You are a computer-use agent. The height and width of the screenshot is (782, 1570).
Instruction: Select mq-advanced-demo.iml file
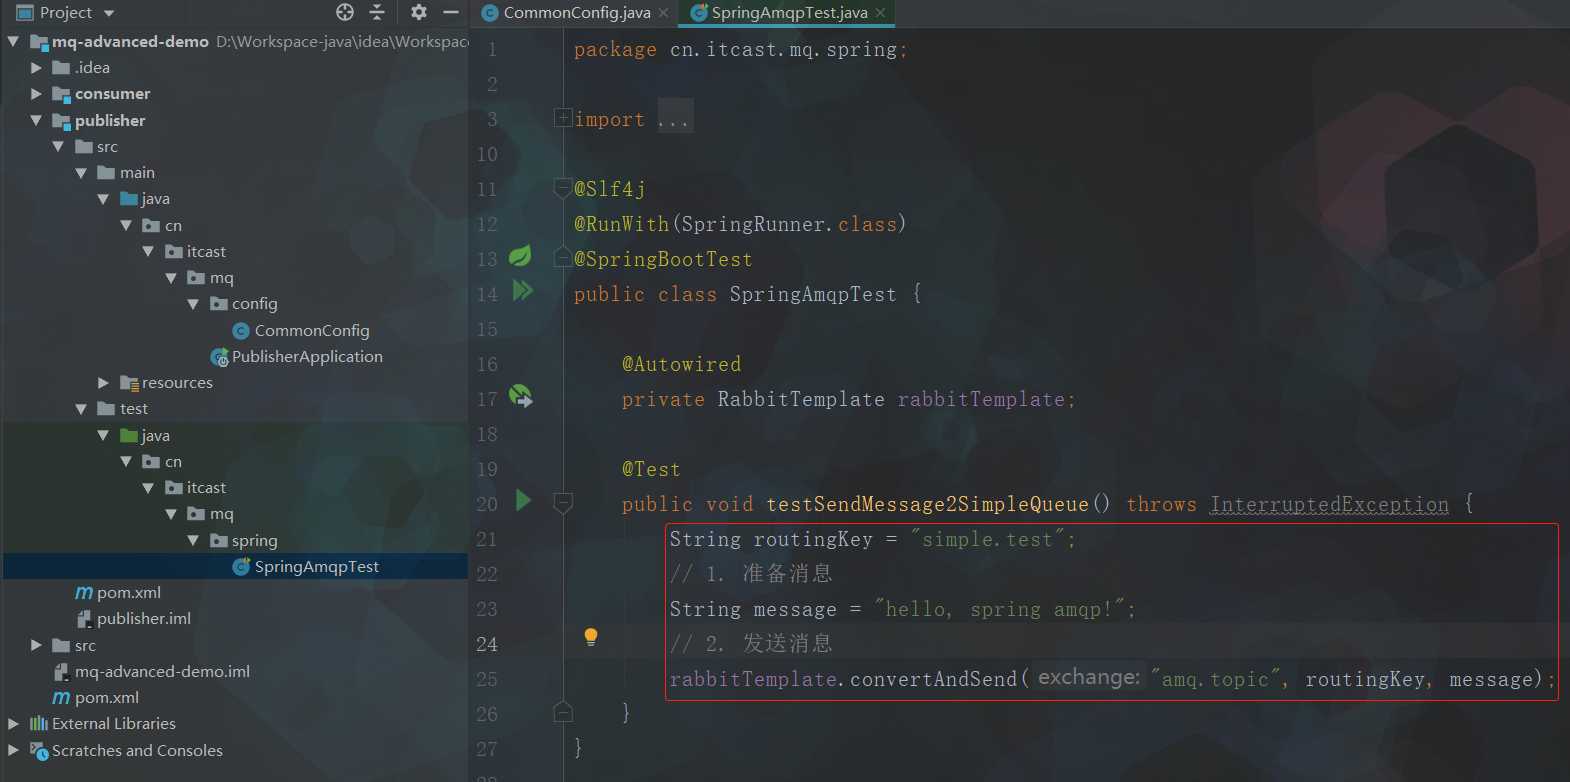pos(162,672)
